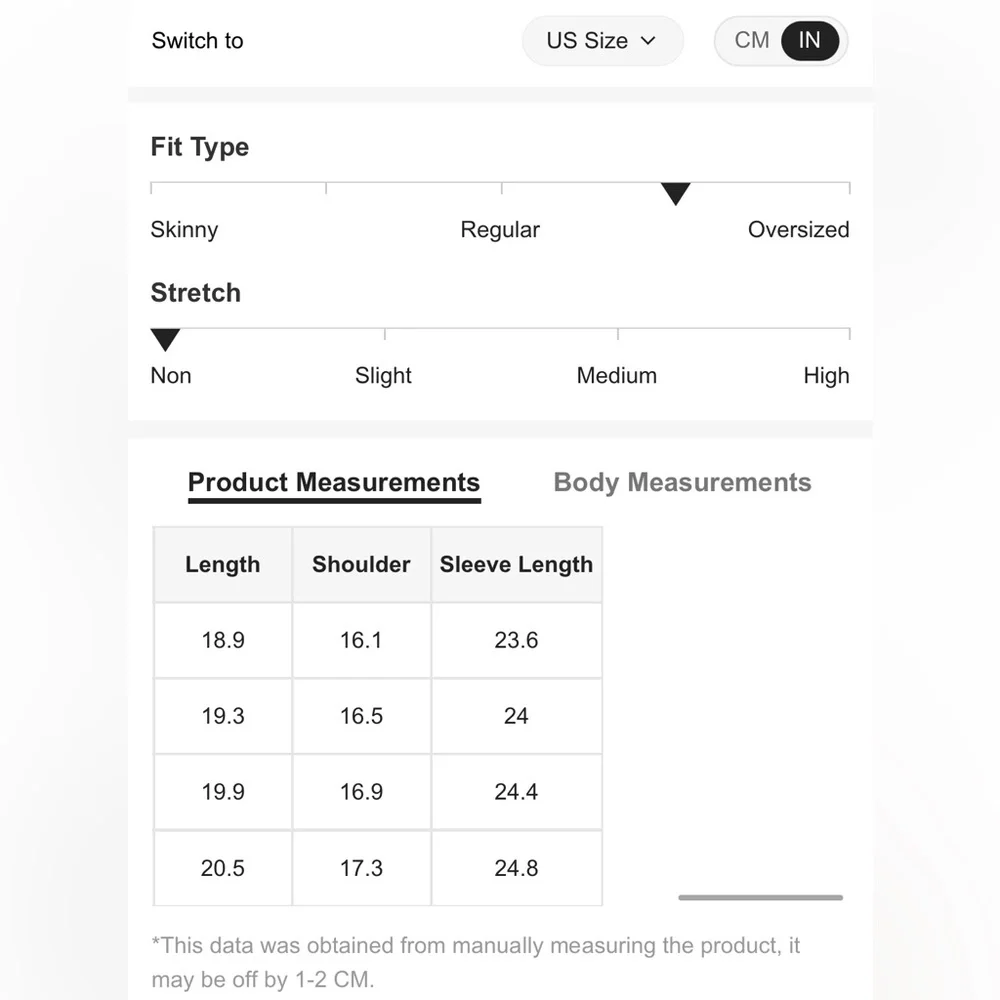Open the US Size dropdown
Image resolution: width=1000 pixels, height=1000 pixels.
pyautogui.click(x=602, y=41)
